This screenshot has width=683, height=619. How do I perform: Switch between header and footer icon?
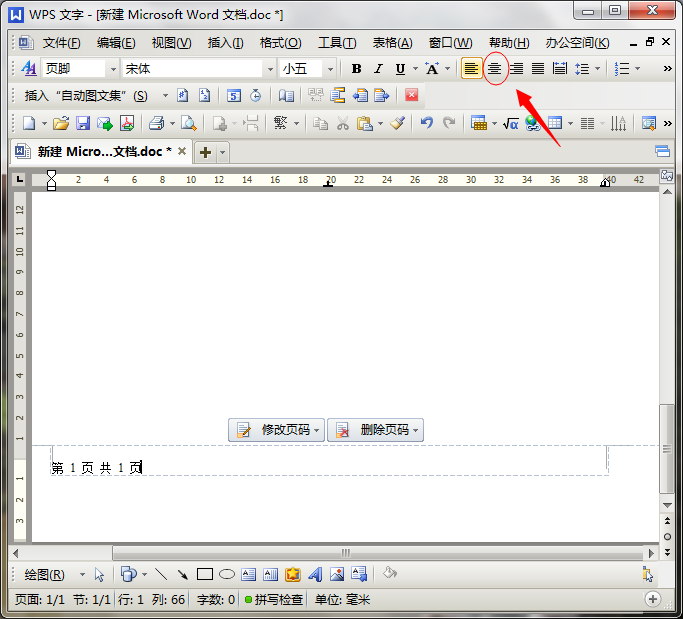point(338,95)
